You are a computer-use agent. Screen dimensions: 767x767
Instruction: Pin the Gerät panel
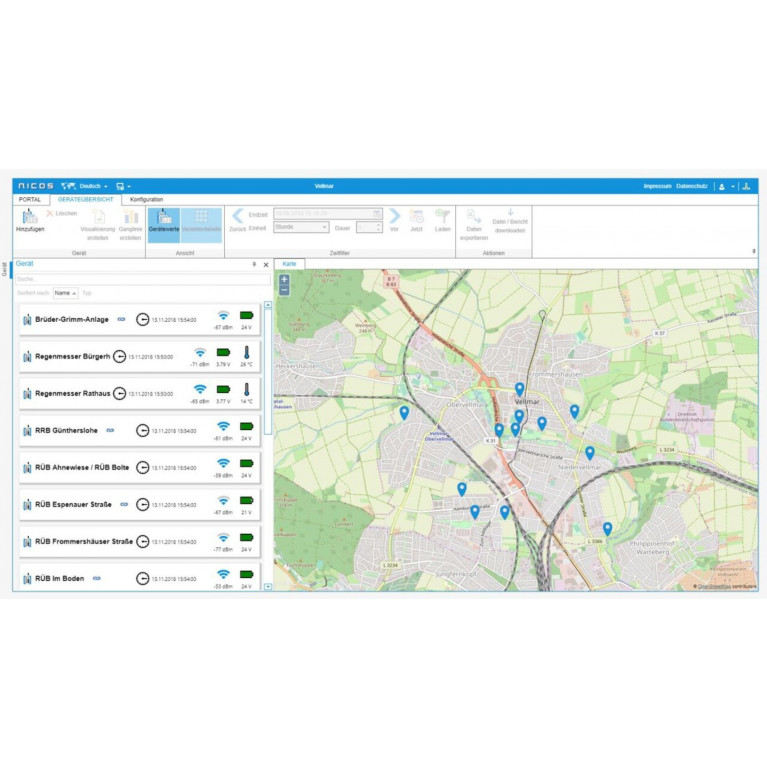[254, 265]
